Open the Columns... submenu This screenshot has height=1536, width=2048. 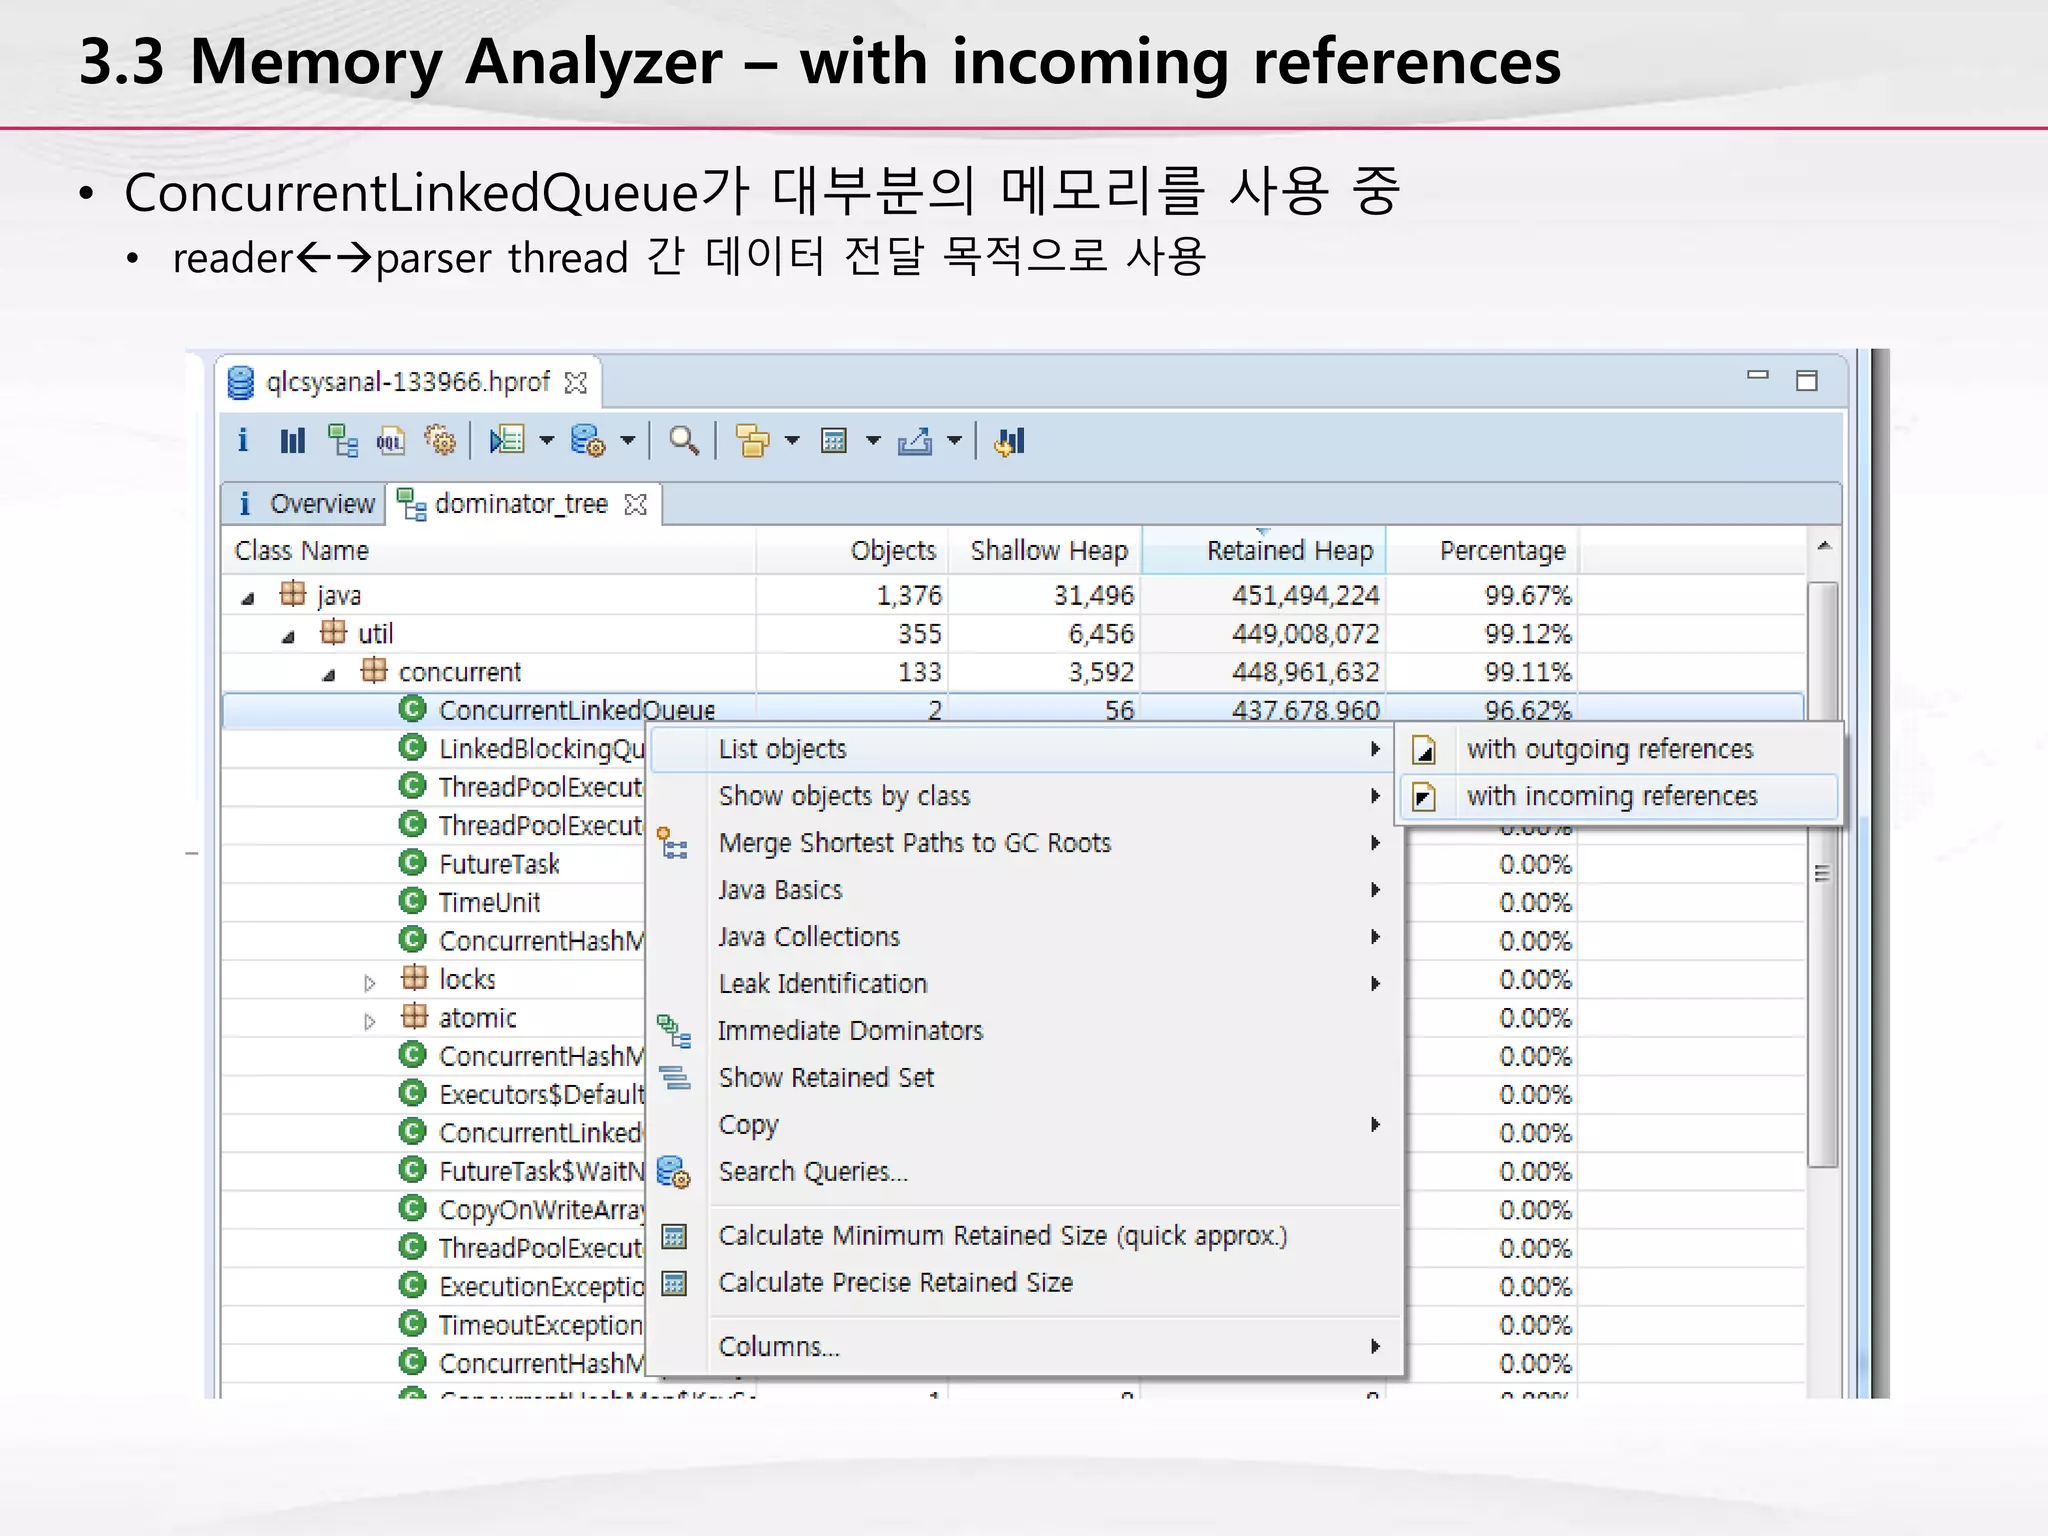pyautogui.click(x=1023, y=1347)
